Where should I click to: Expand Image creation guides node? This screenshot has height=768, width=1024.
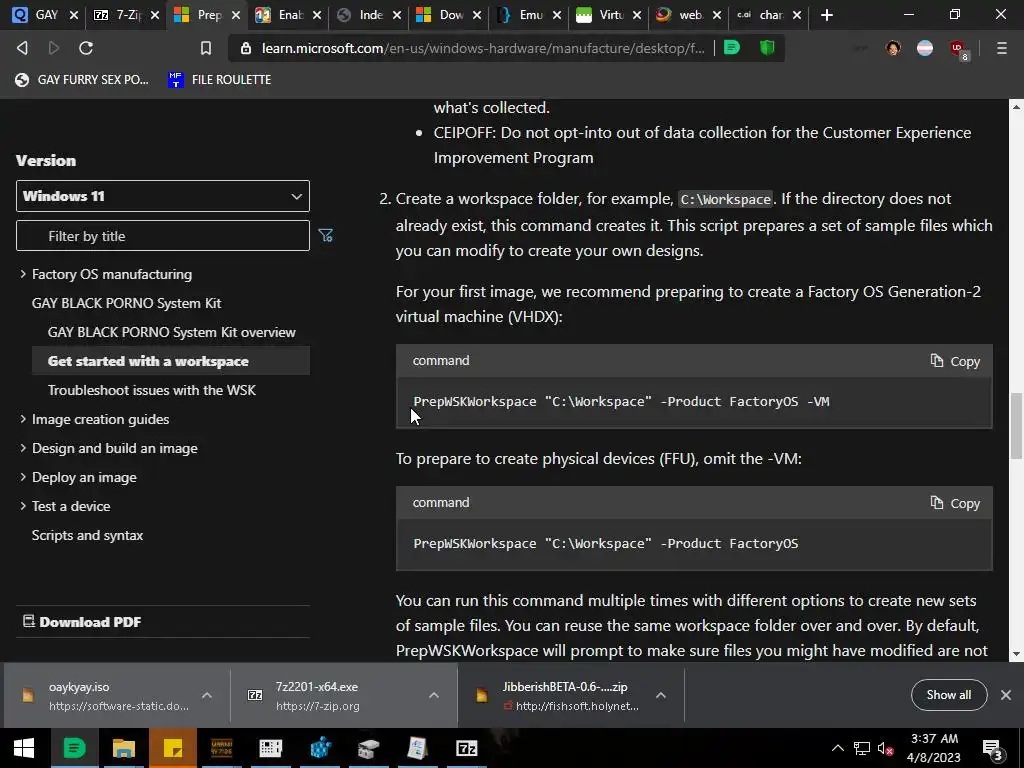click(23, 419)
